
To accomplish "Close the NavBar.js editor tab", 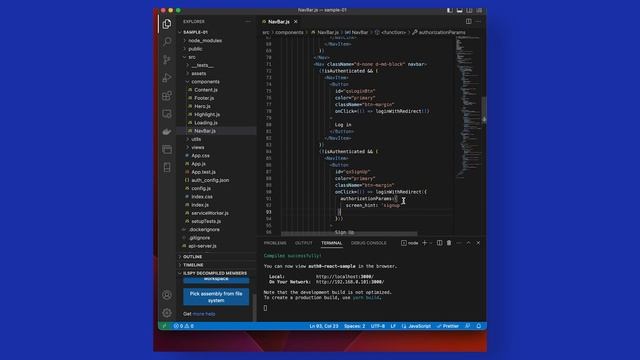I will [x=296, y=22].
